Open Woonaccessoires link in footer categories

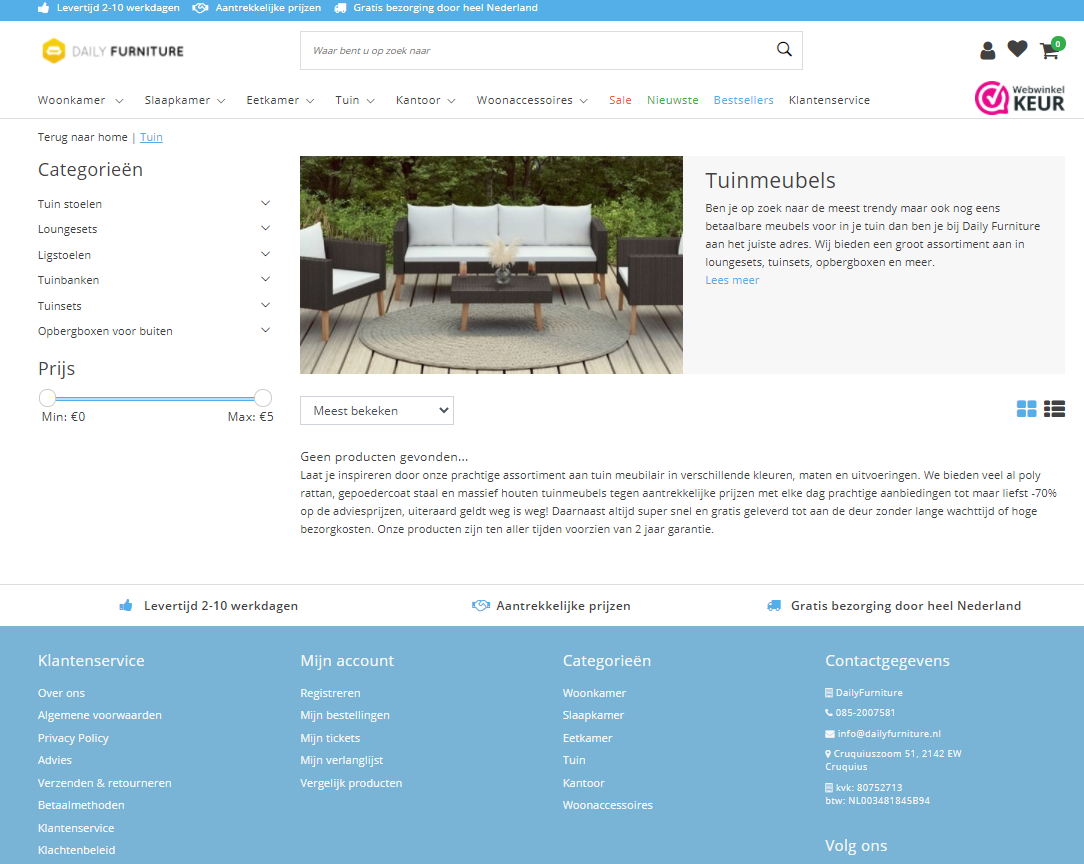coord(608,805)
